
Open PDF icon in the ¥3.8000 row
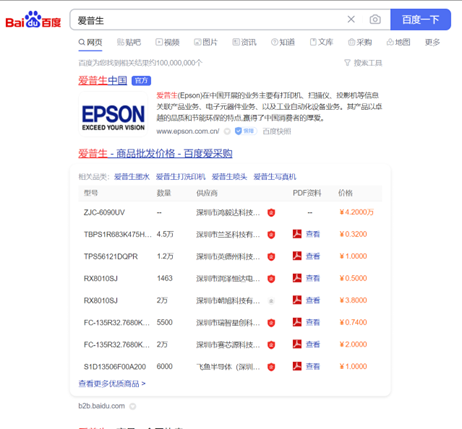coord(297,300)
